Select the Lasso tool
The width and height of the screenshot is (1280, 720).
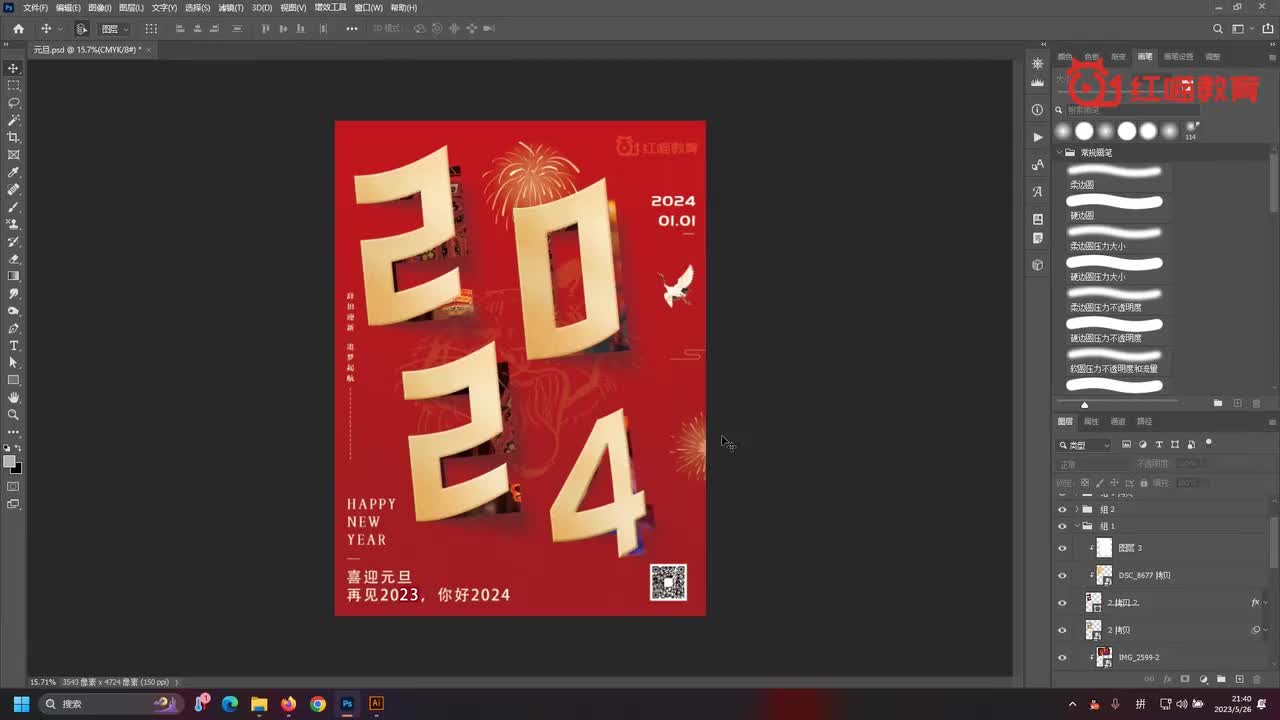14,103
